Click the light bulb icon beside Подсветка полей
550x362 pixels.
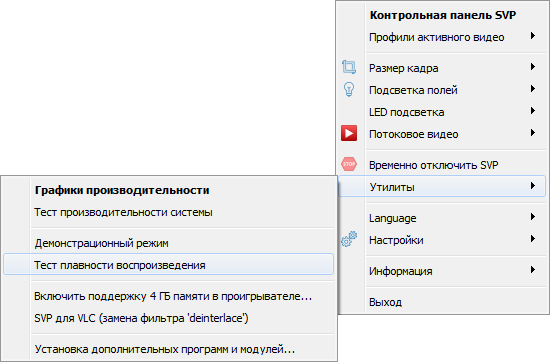coord(349,89)
